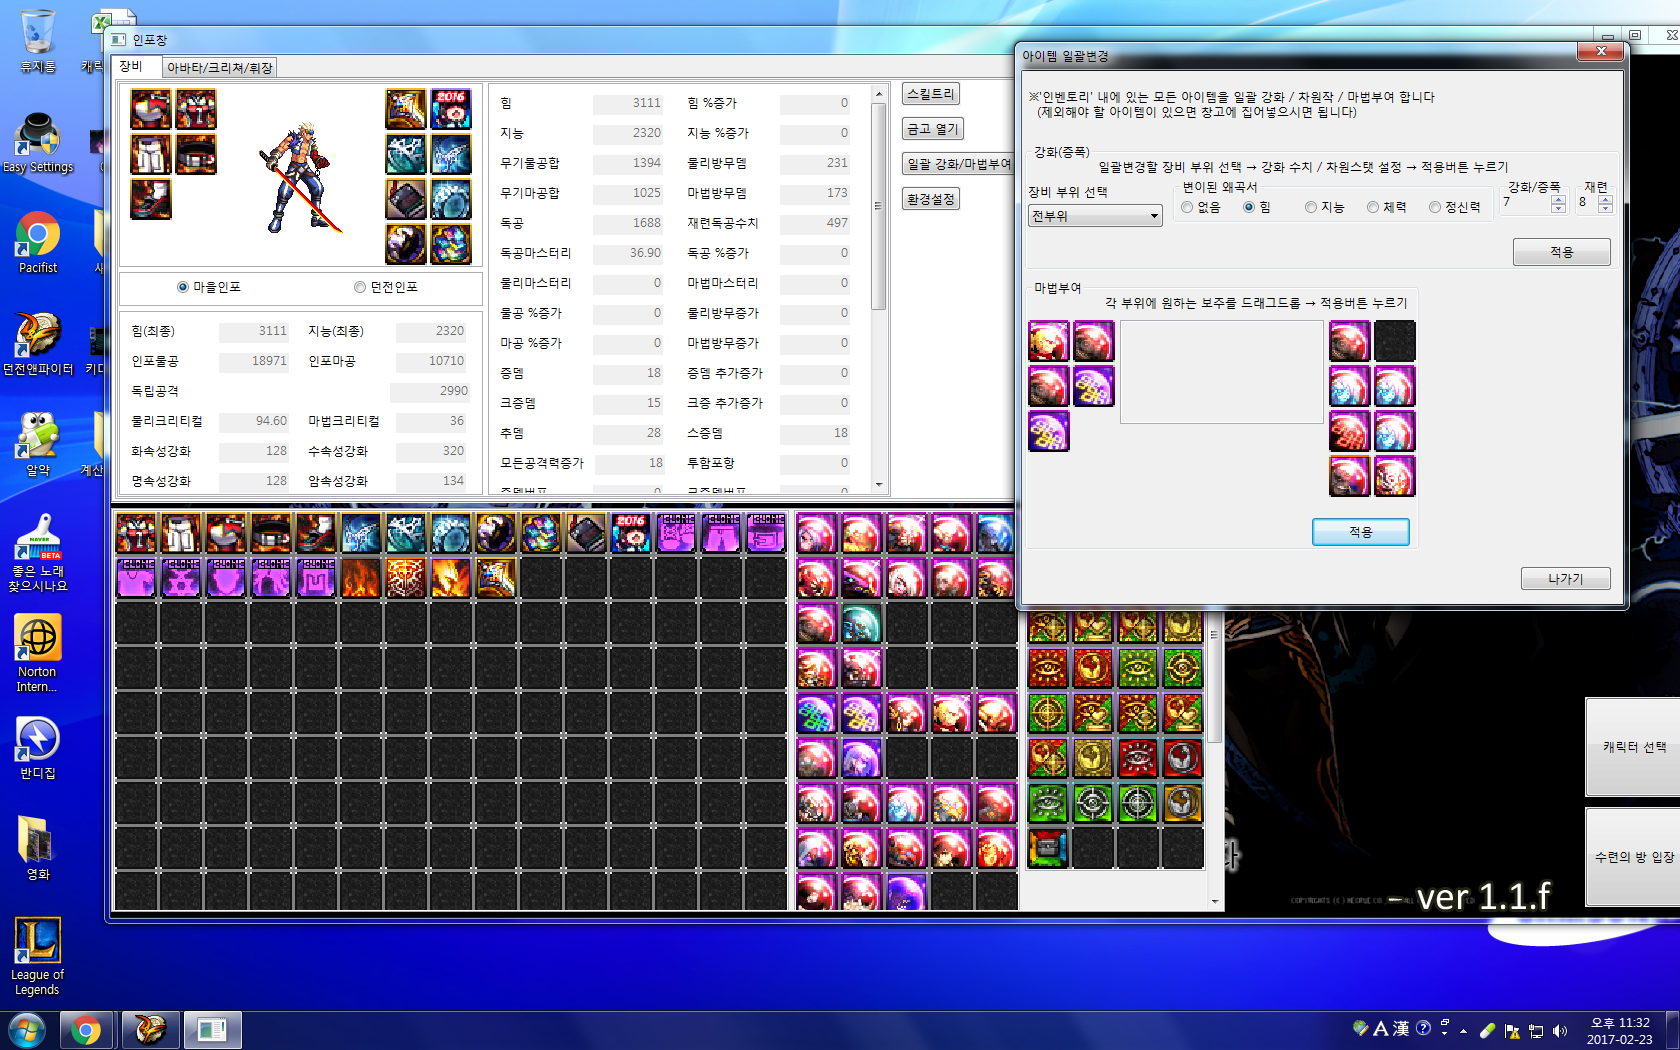Click the 스킬트리 button
This screenshot has height=1050, width=1680.
click(931, 94)
